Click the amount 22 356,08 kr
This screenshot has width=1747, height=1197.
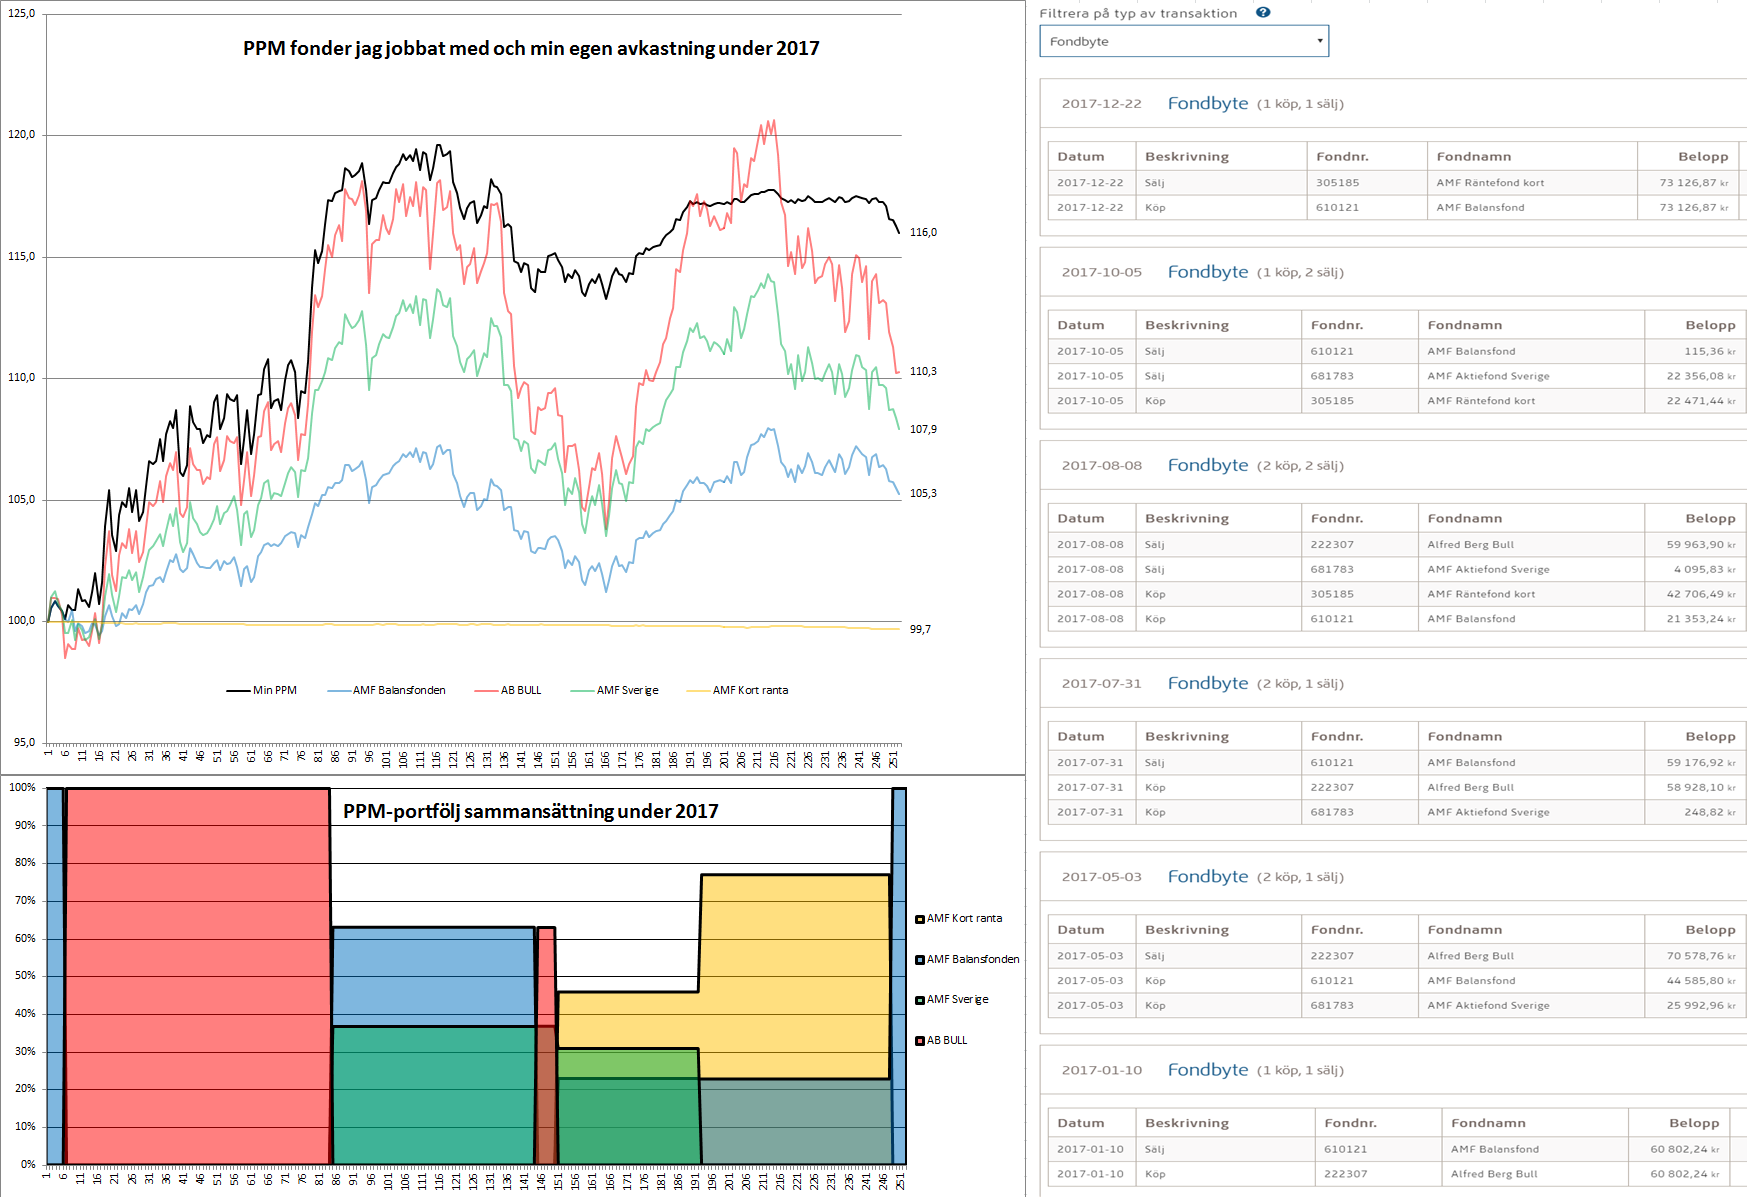click(x=1701, y=376)
